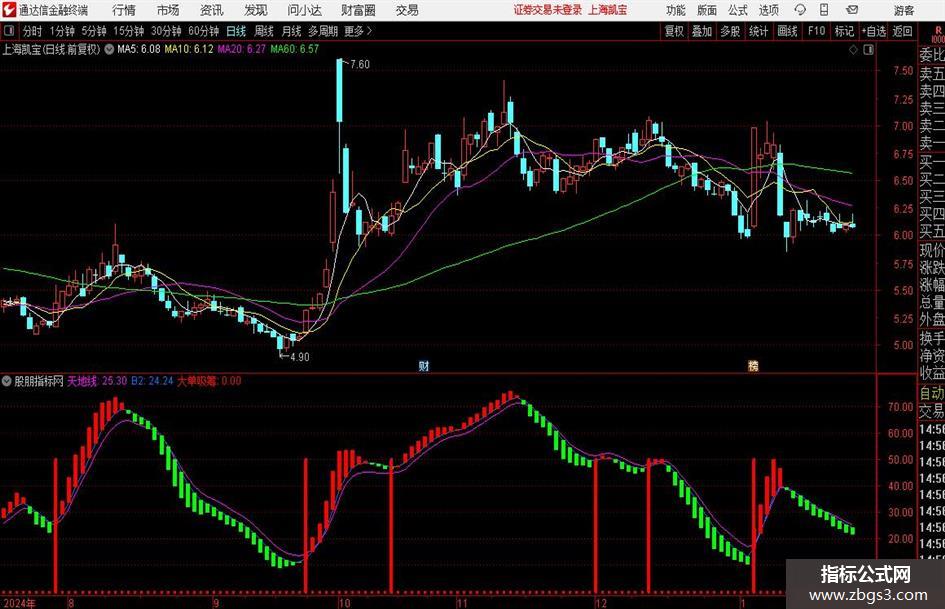Viewport: 945px width, 609px height.
Task: Switch to 60分钟 period tab
Action: click(203, 31)
